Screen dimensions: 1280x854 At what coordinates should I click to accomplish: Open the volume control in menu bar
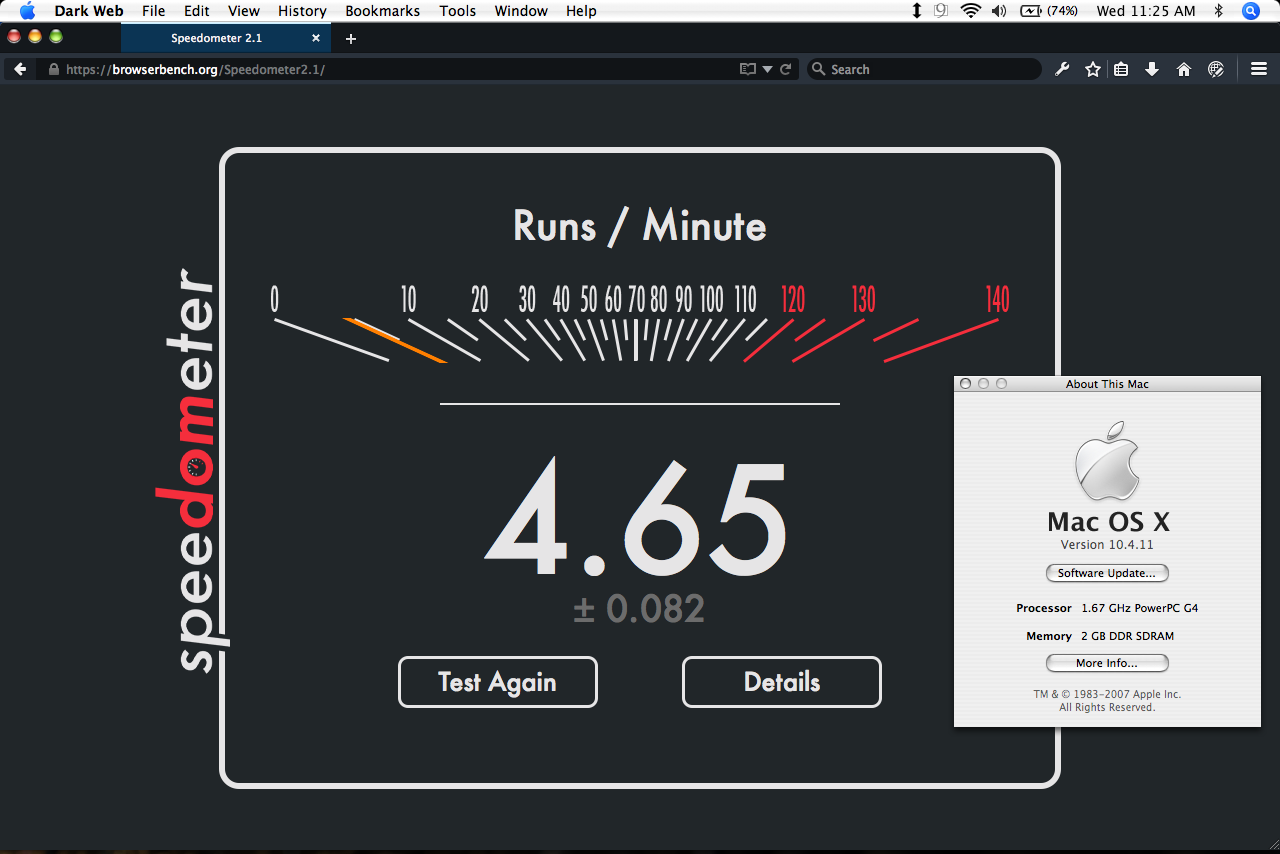point(999,11)
